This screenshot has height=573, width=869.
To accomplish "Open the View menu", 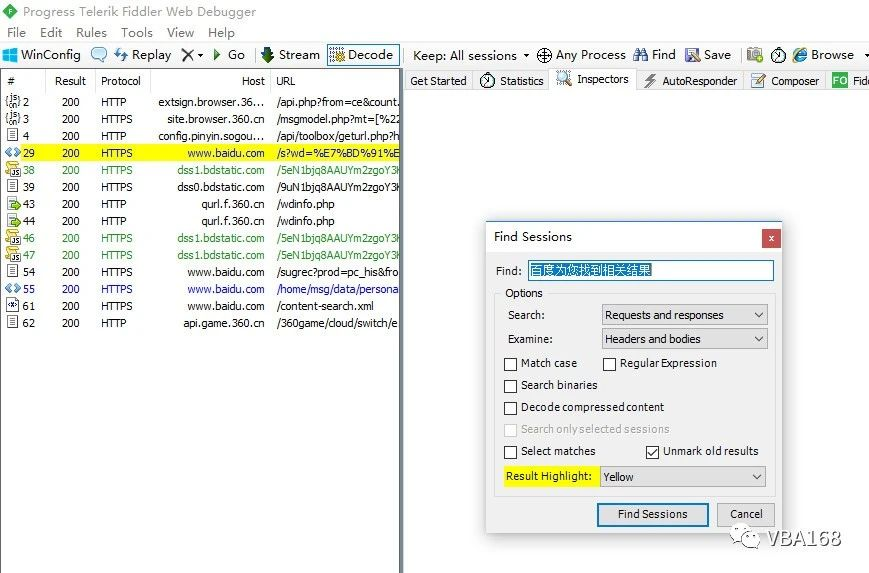I will 180,33.
